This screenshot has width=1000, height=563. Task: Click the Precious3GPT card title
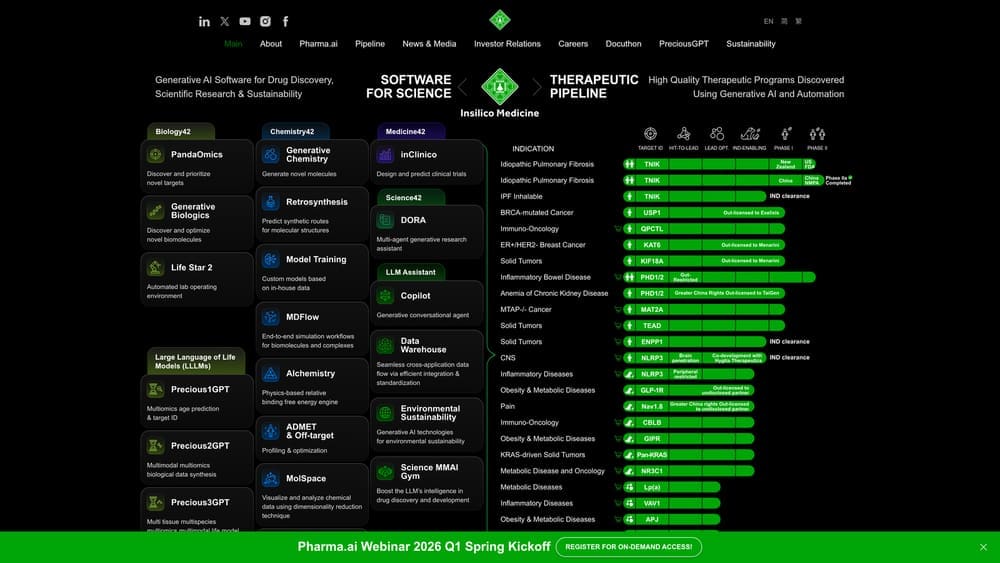point(200,502)
